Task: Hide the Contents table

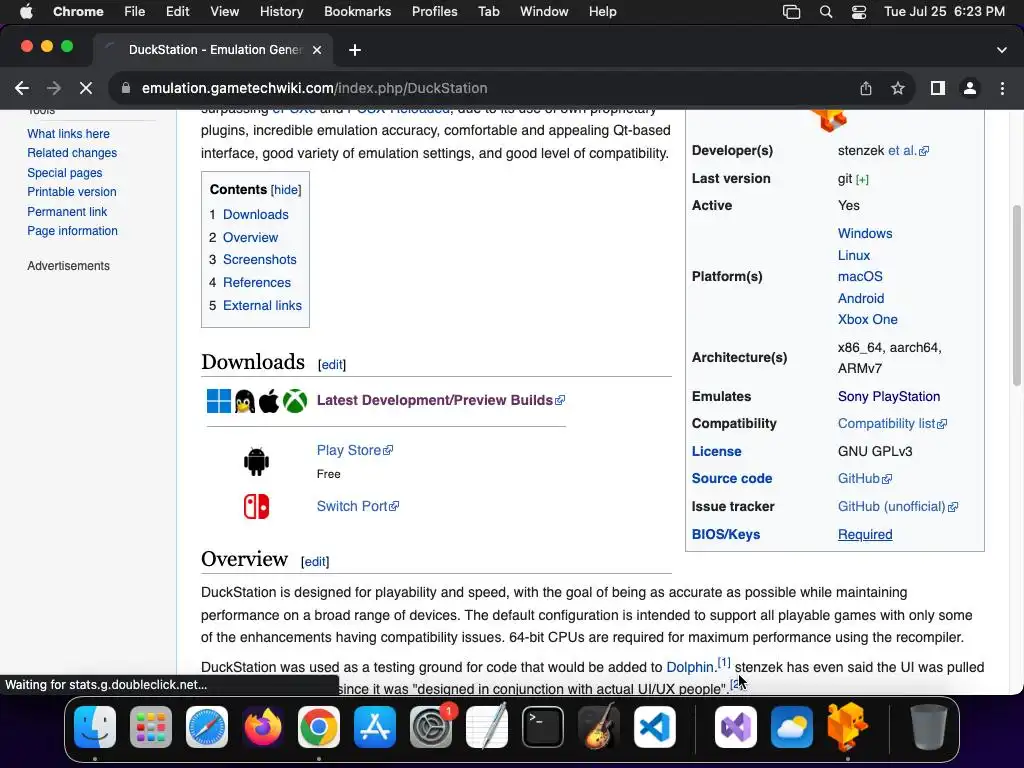Action: (286, 190)
